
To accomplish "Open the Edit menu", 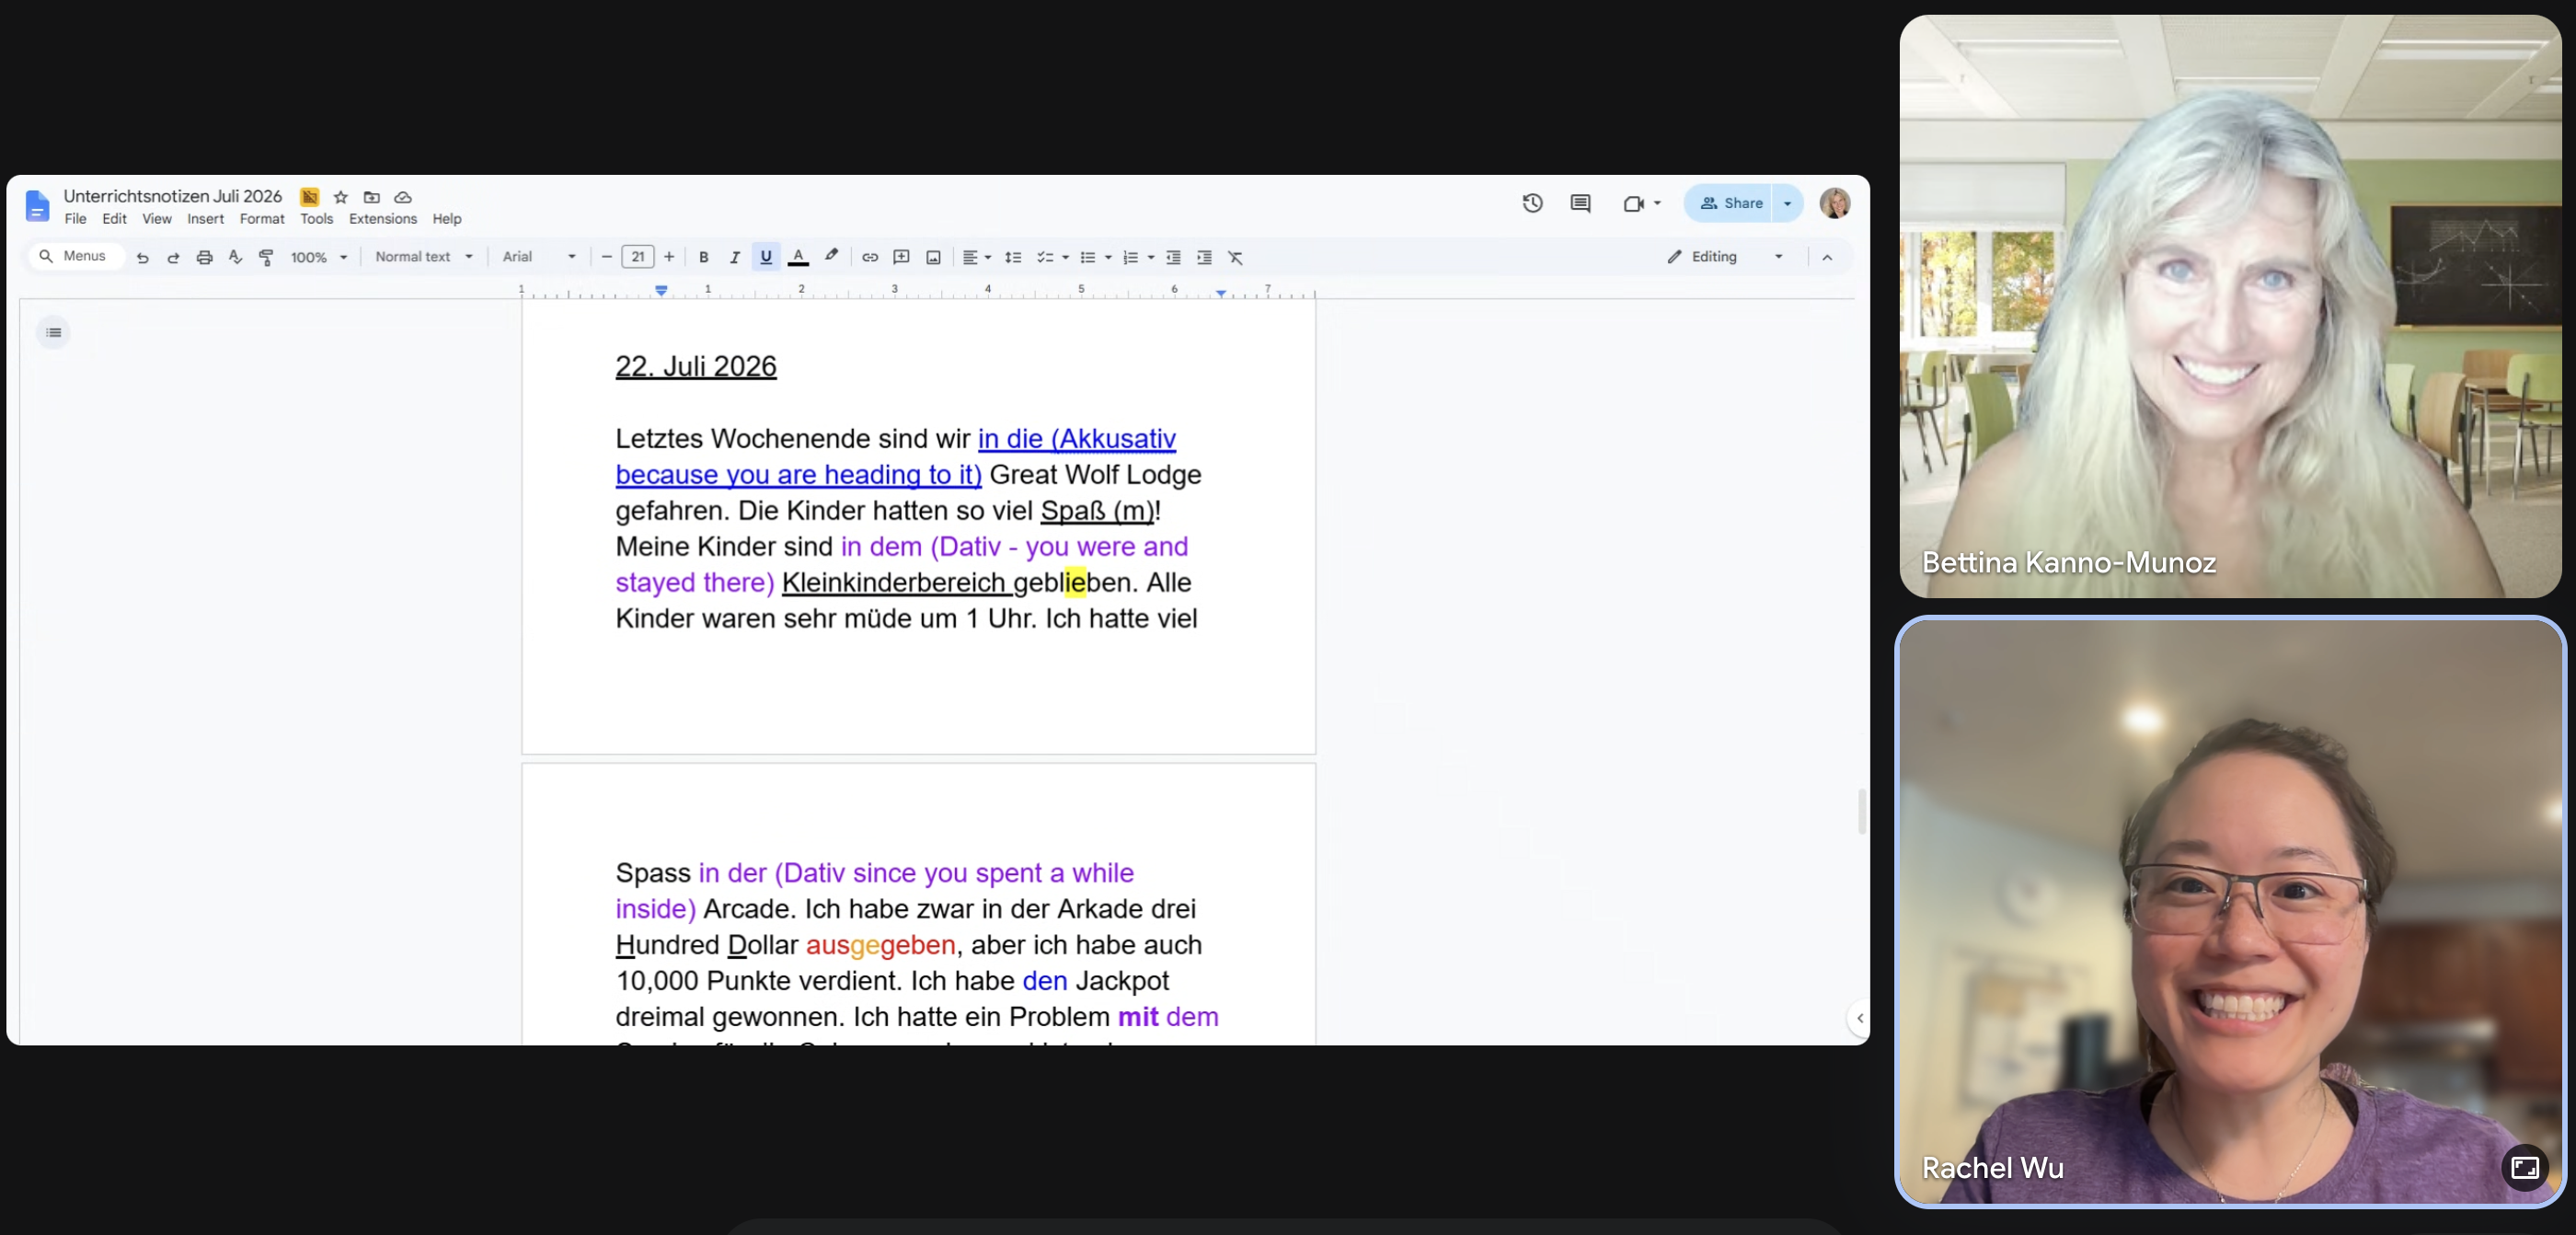I will tap(115, 219).
